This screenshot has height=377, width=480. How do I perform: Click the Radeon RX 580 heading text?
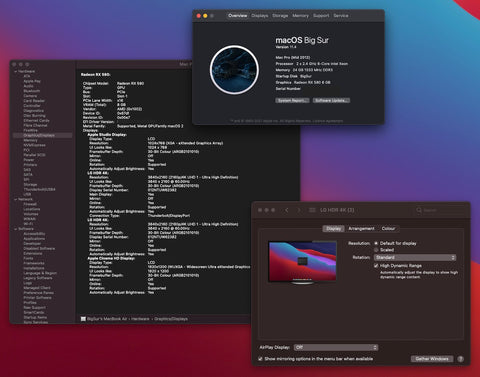(95, 75)
